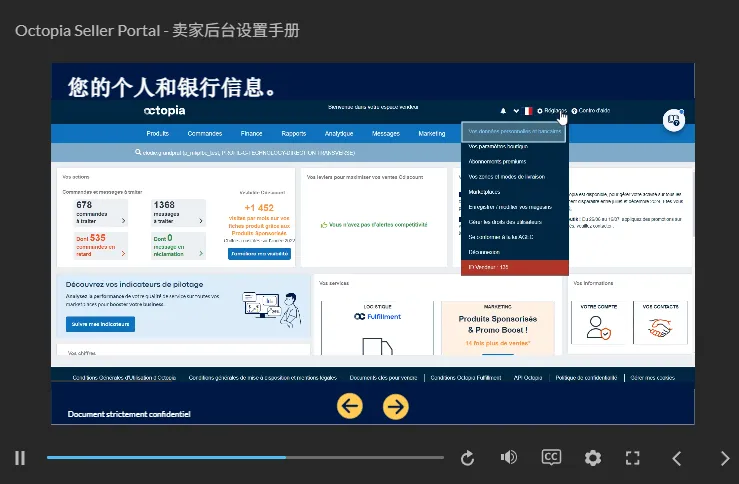Click the playback progress bar
Screen dimensions: 739x484
(245, 457)
